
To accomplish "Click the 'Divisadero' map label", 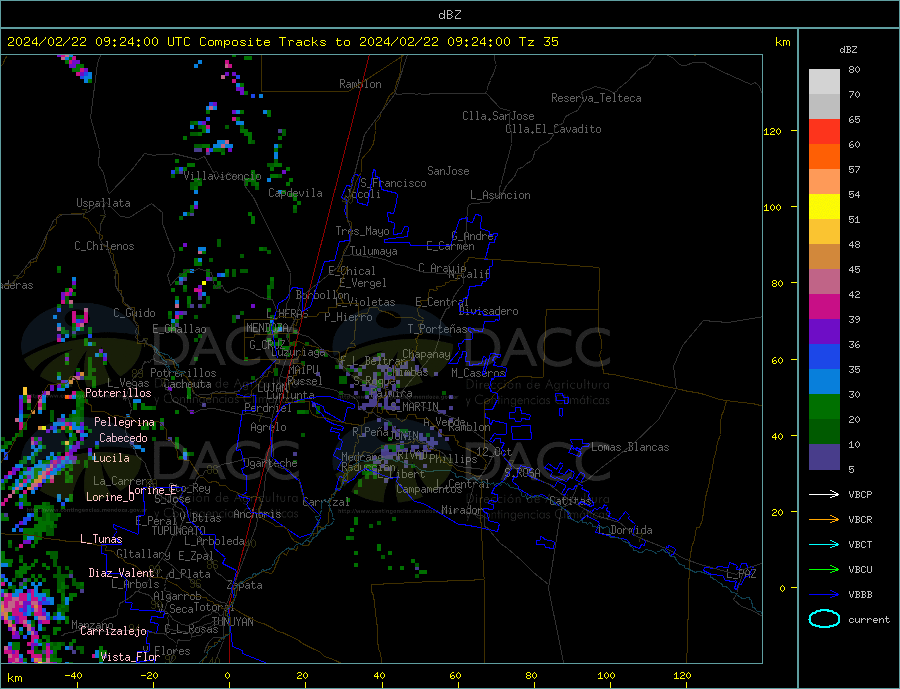I will point(488,311).
